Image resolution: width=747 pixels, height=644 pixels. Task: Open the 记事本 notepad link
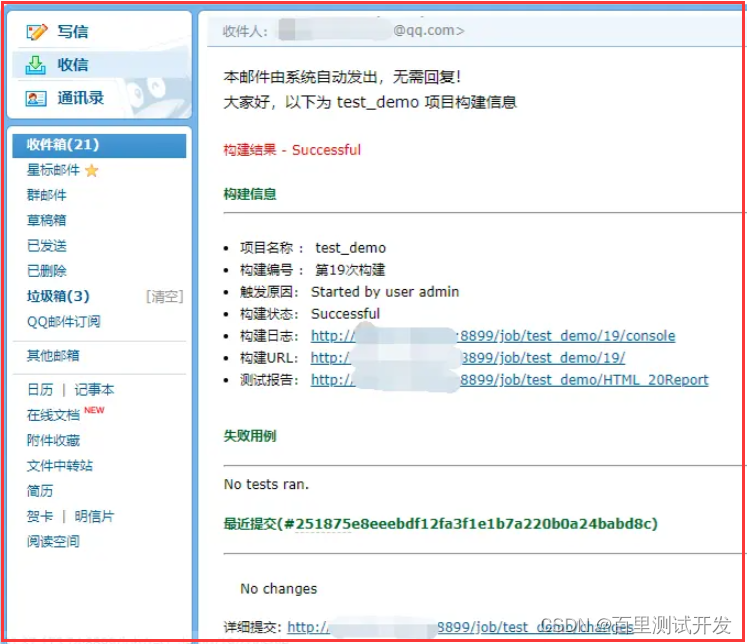pyautogui.click(x=94, y=390)
